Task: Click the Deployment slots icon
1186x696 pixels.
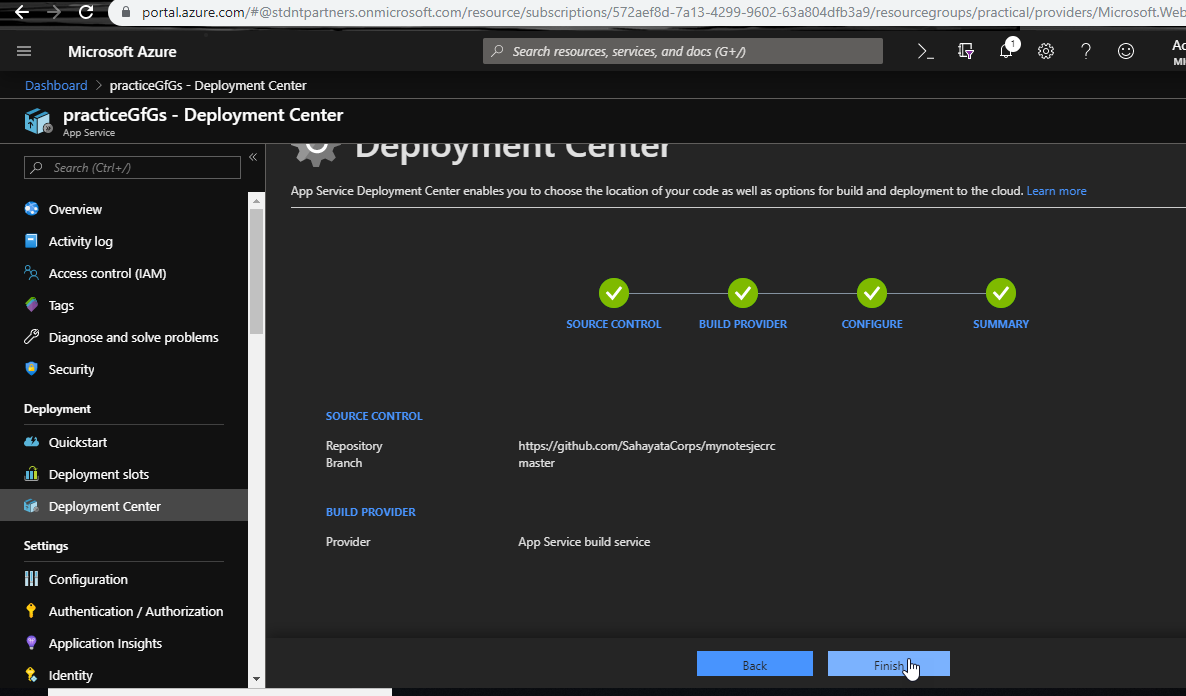Action: (31, 474)
